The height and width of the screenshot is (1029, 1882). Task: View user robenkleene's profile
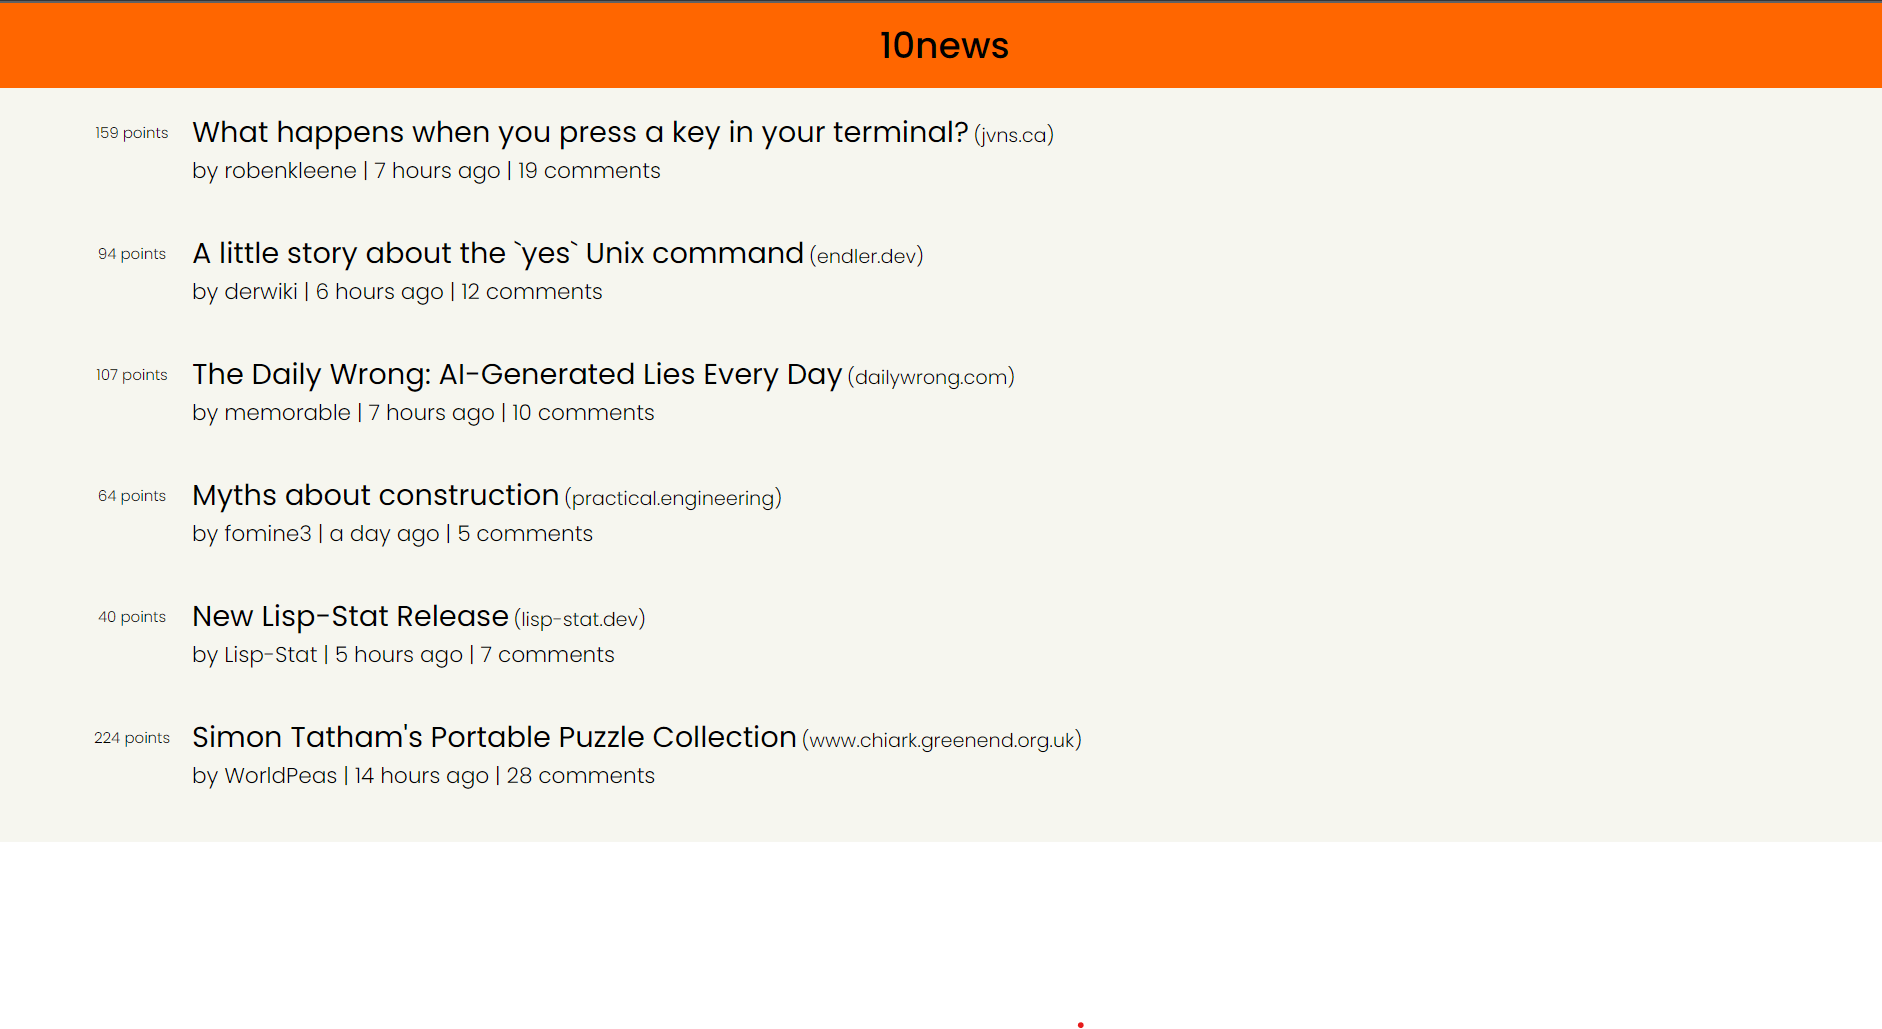290,171
